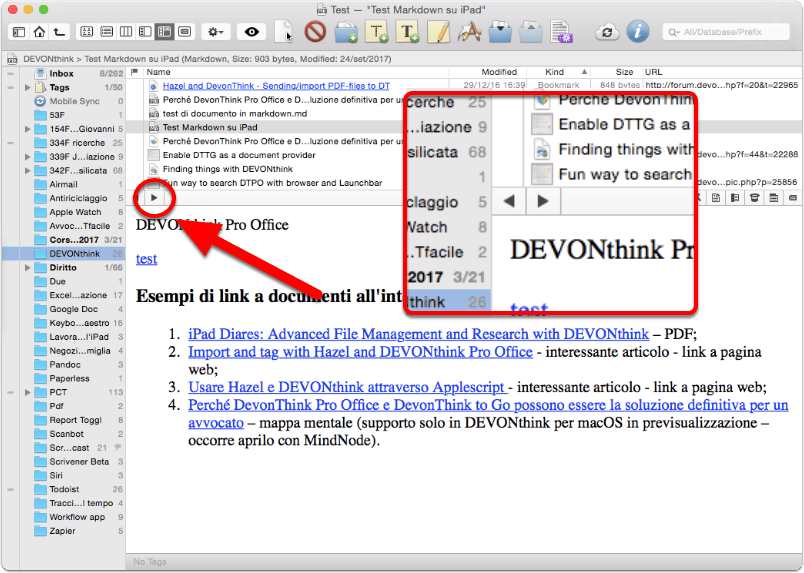Open 'Usare Hazel e DEVONthink attraverso Applescript' link

(x=348, y=387)
